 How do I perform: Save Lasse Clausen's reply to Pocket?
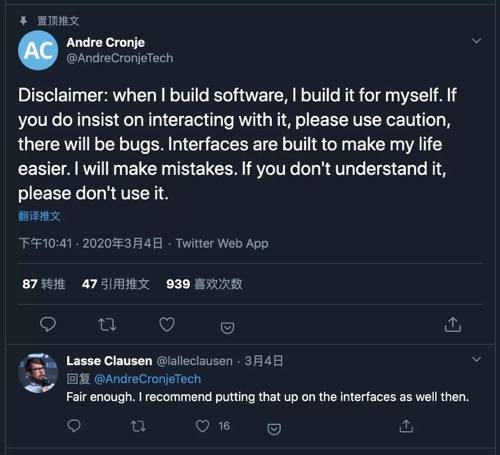click(274, 429)
